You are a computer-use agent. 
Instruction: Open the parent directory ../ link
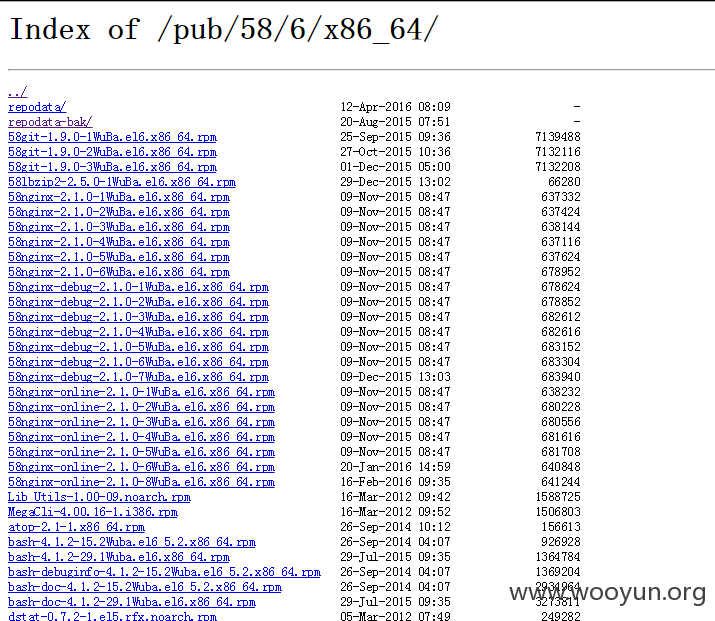18,92
